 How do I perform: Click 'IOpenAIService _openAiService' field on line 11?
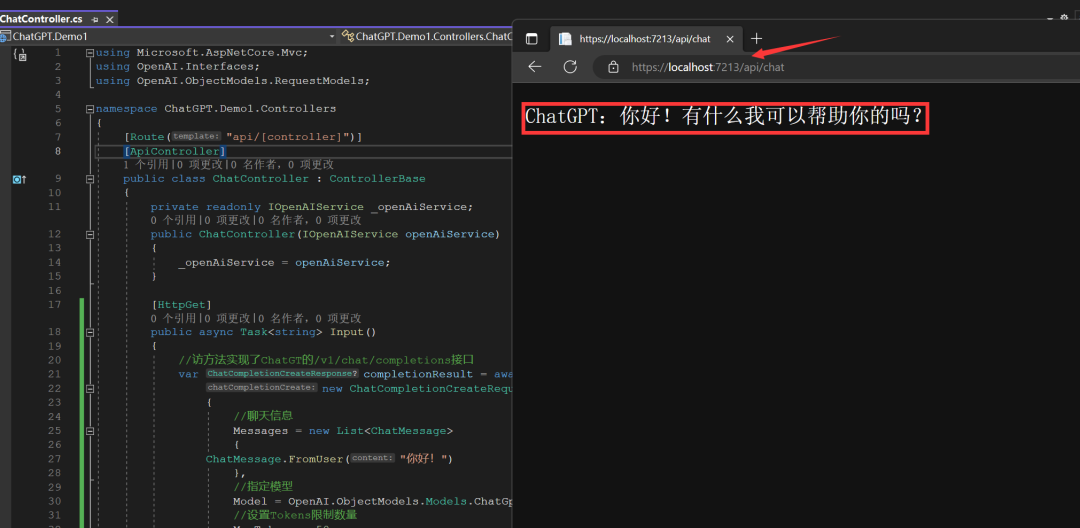pyautogui.click(x=371, y=207)
